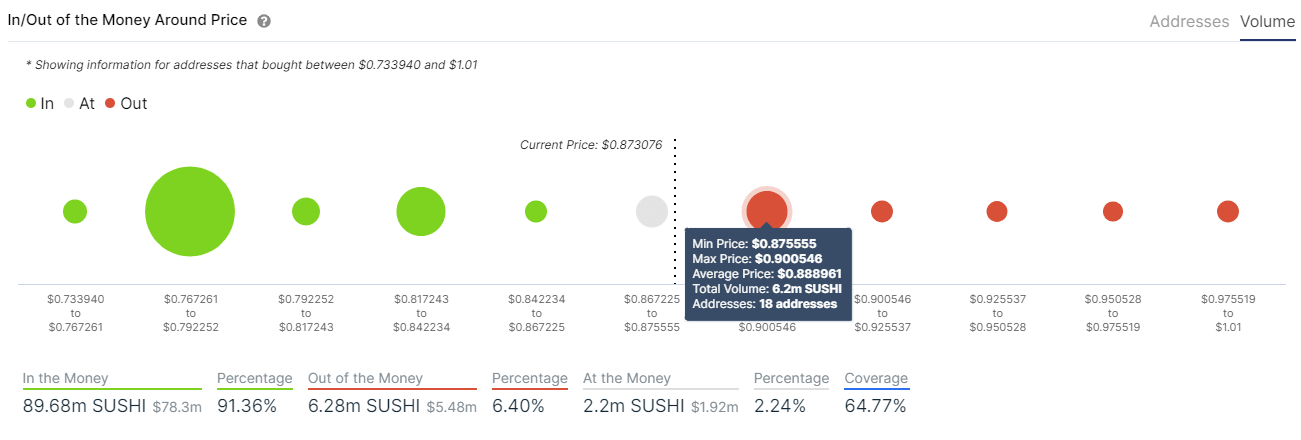Toggle the green In legend item
1301x440 pixels.
click(41, 103)
